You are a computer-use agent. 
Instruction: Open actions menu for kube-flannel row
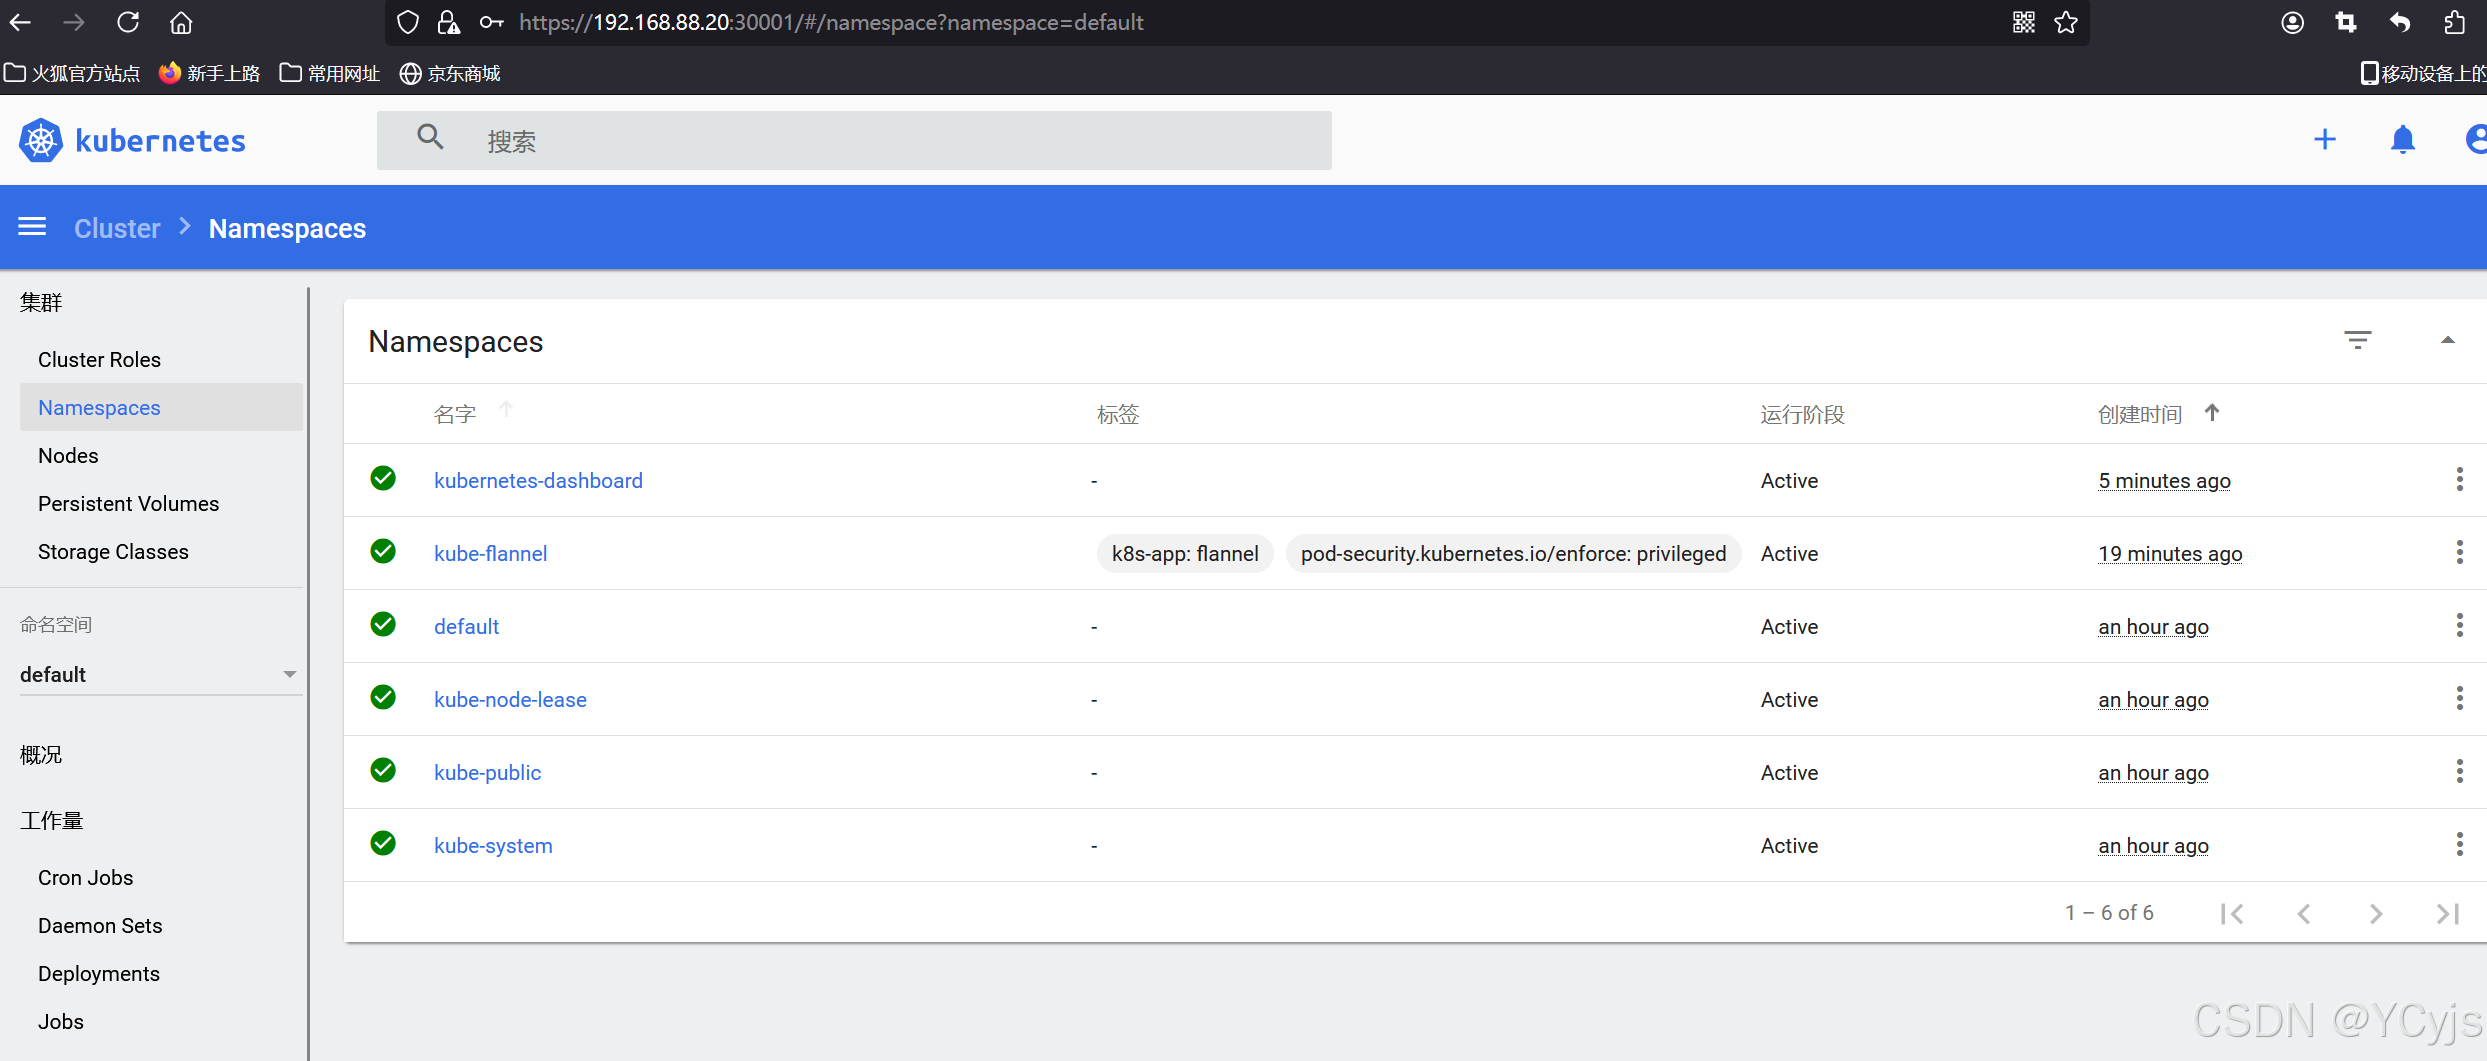pos(2460,552)
